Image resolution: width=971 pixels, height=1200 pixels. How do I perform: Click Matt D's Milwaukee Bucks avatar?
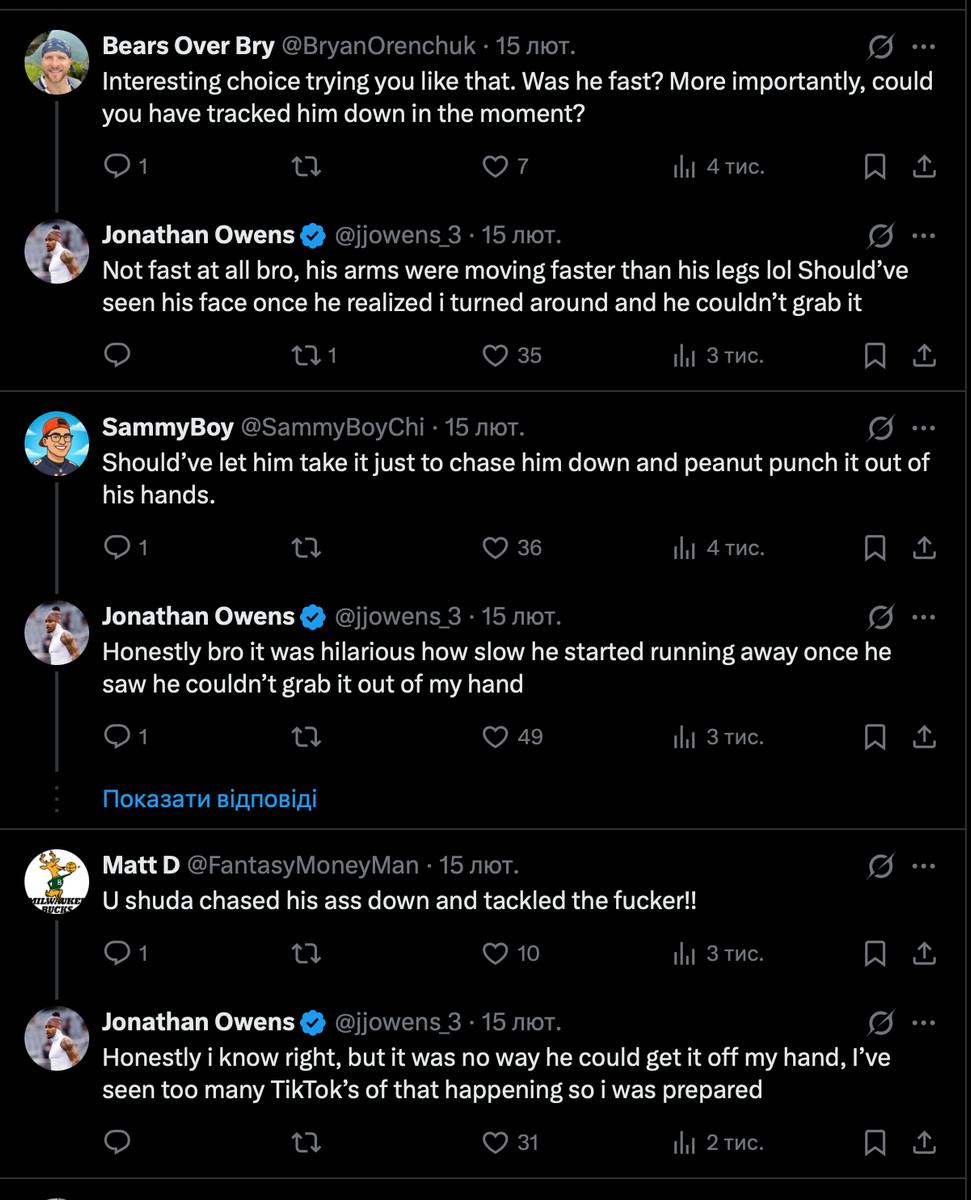tap(56, 881)
